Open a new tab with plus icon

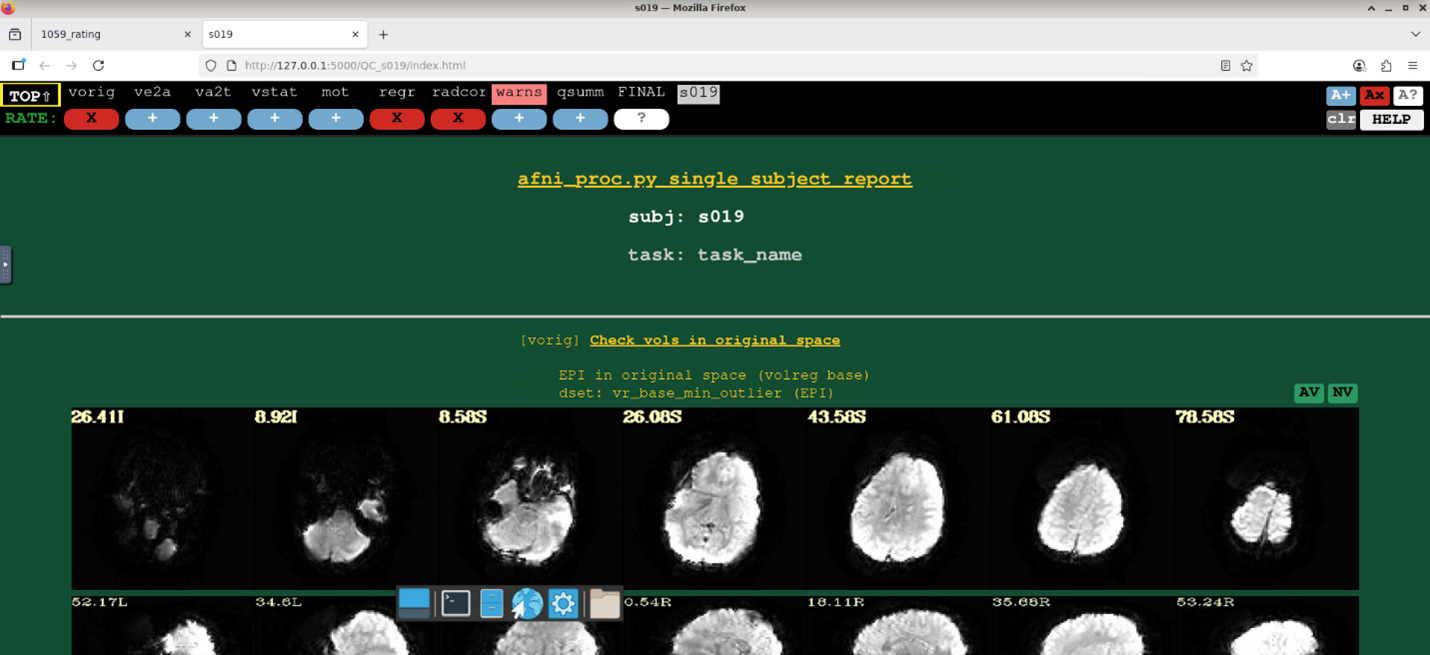[383, 34]
